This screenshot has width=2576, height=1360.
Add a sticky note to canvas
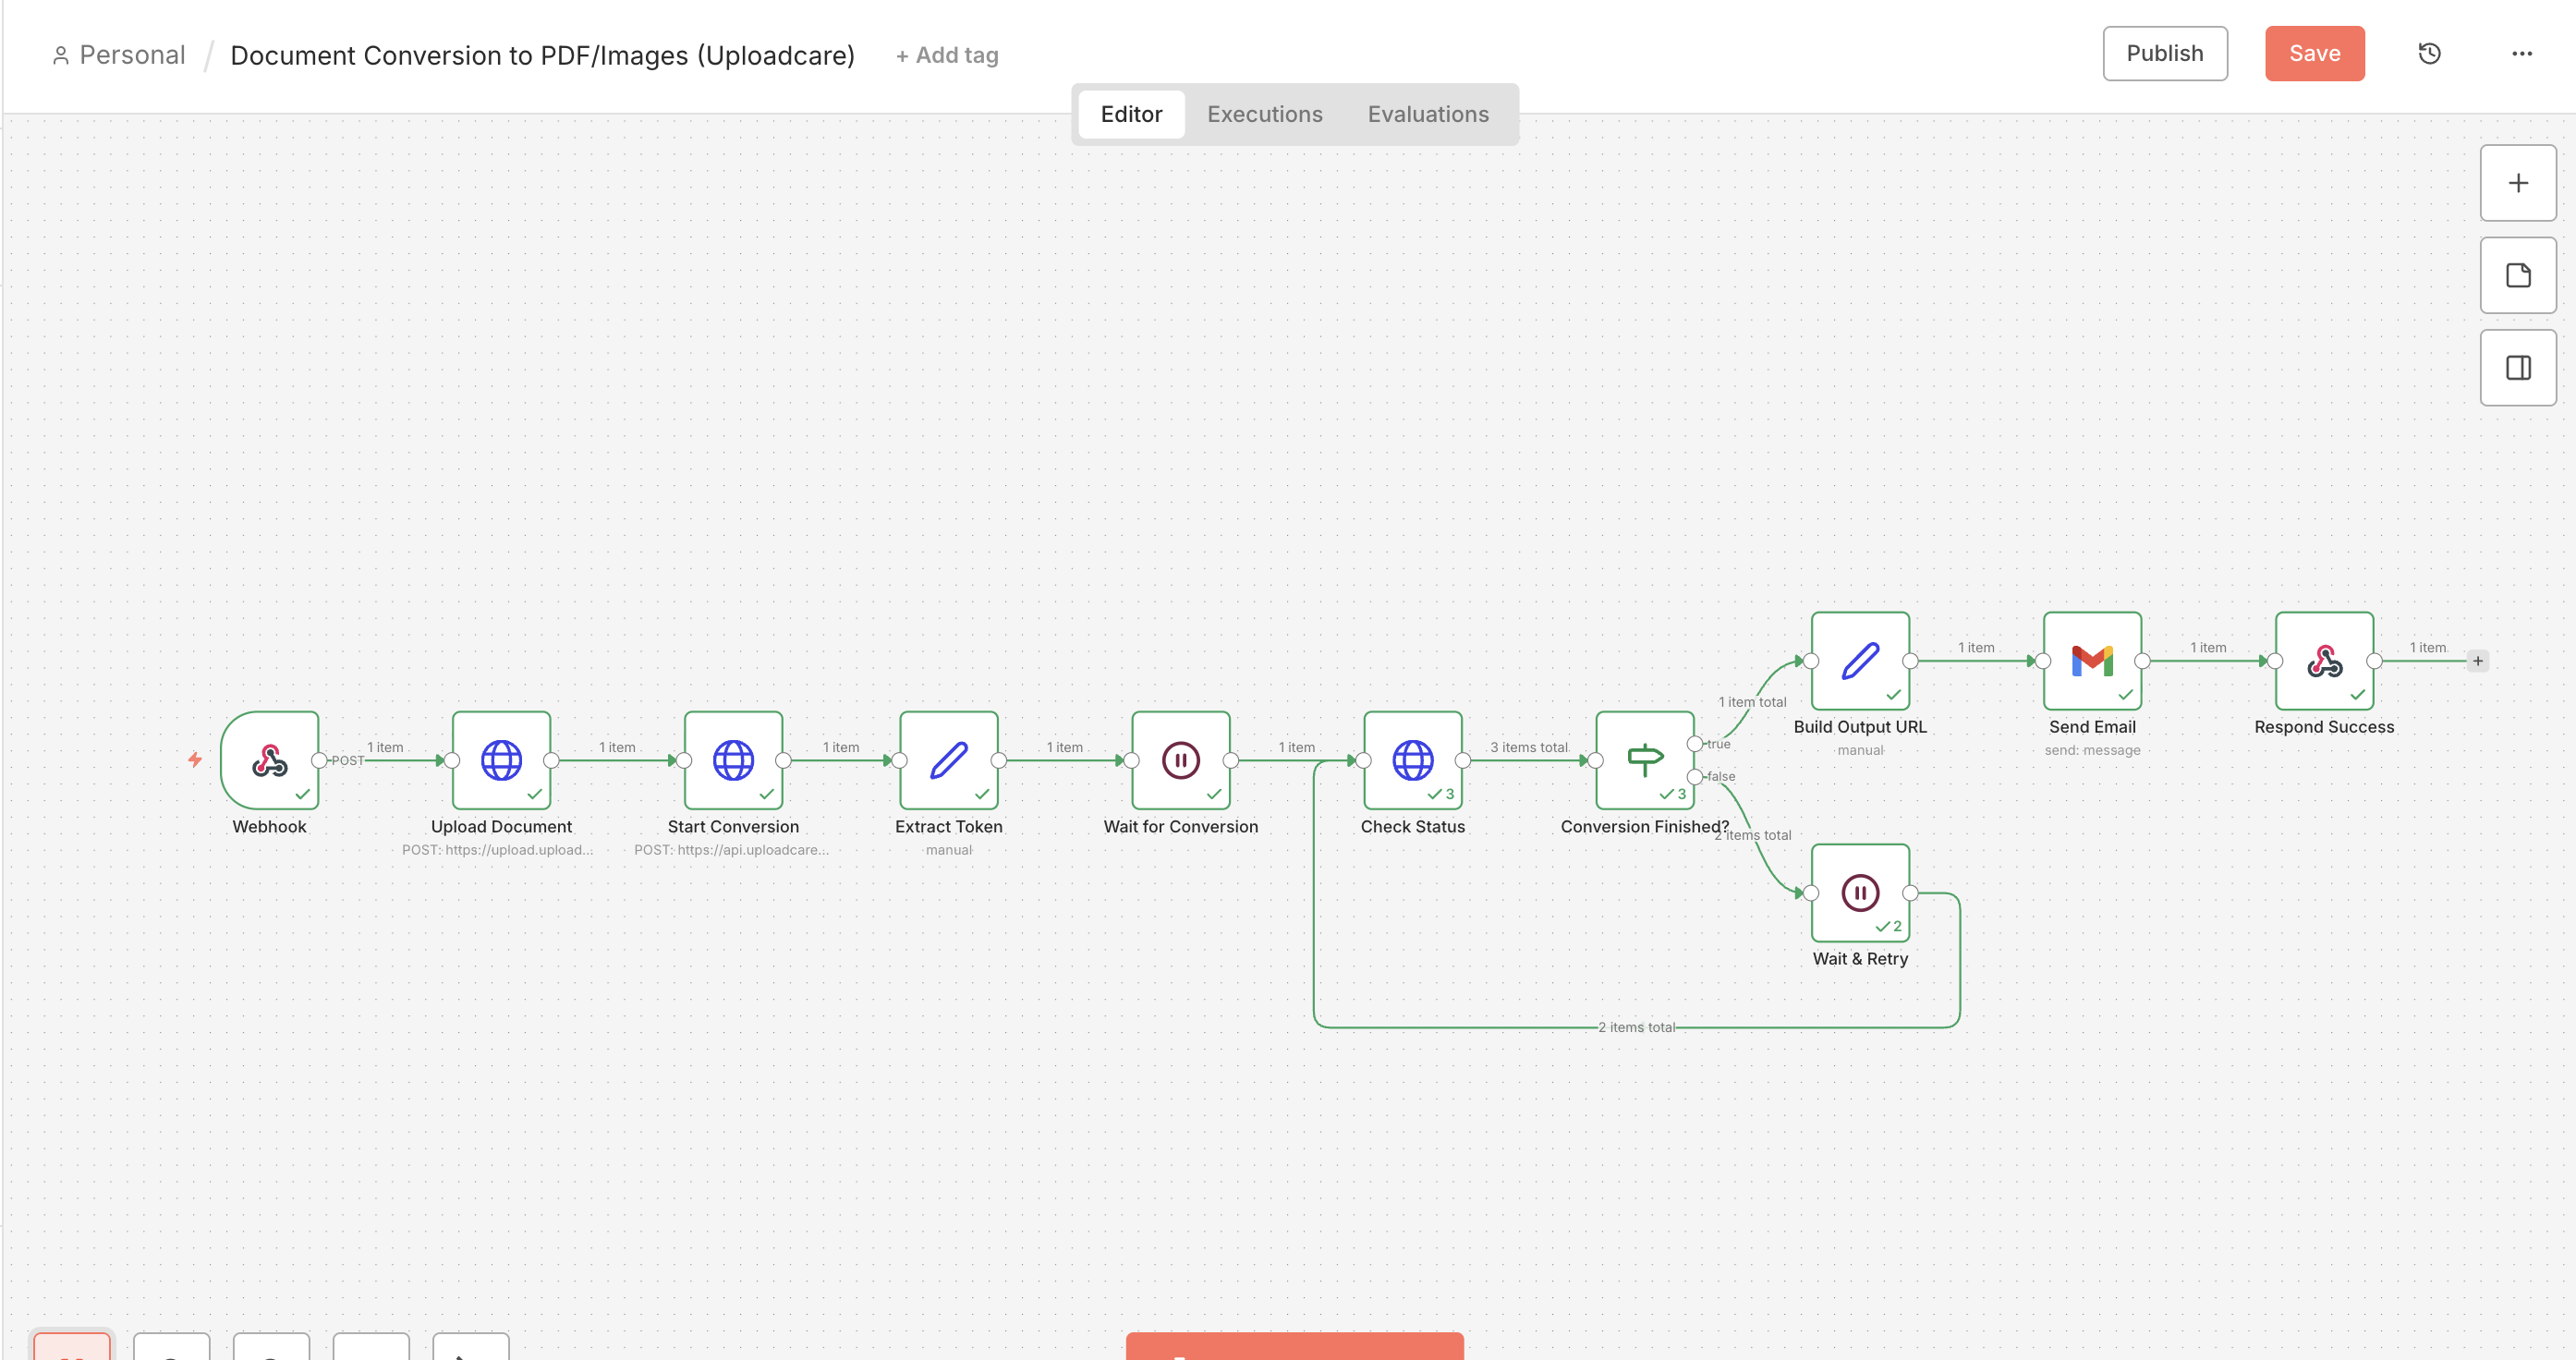click(x=2518, y=275)
